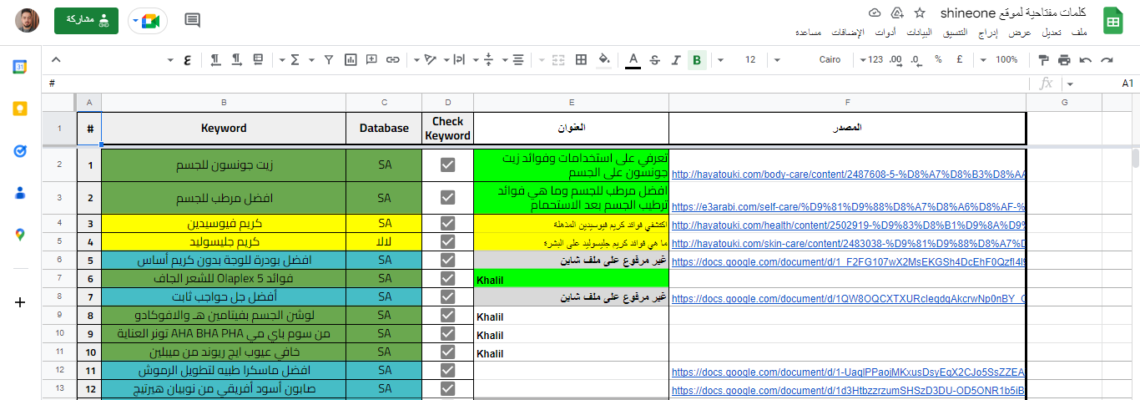Open text color picker

point(633,60)
